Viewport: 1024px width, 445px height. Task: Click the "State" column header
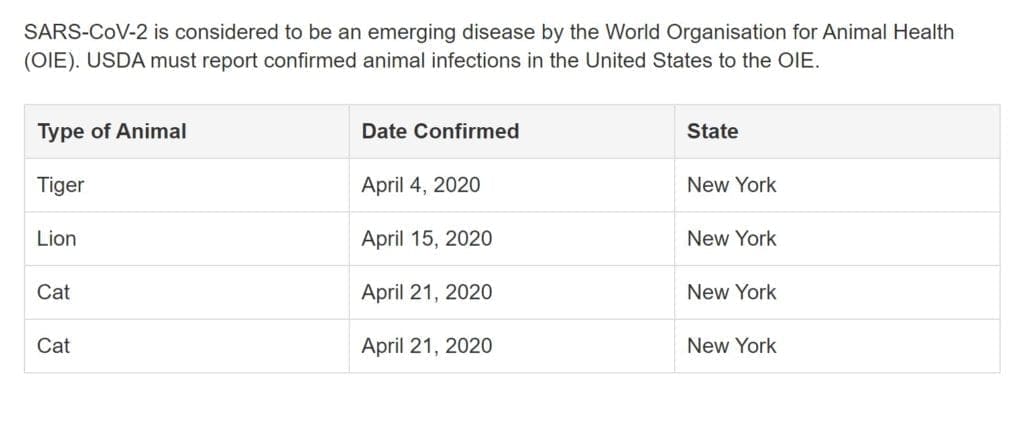click(837, 131)
